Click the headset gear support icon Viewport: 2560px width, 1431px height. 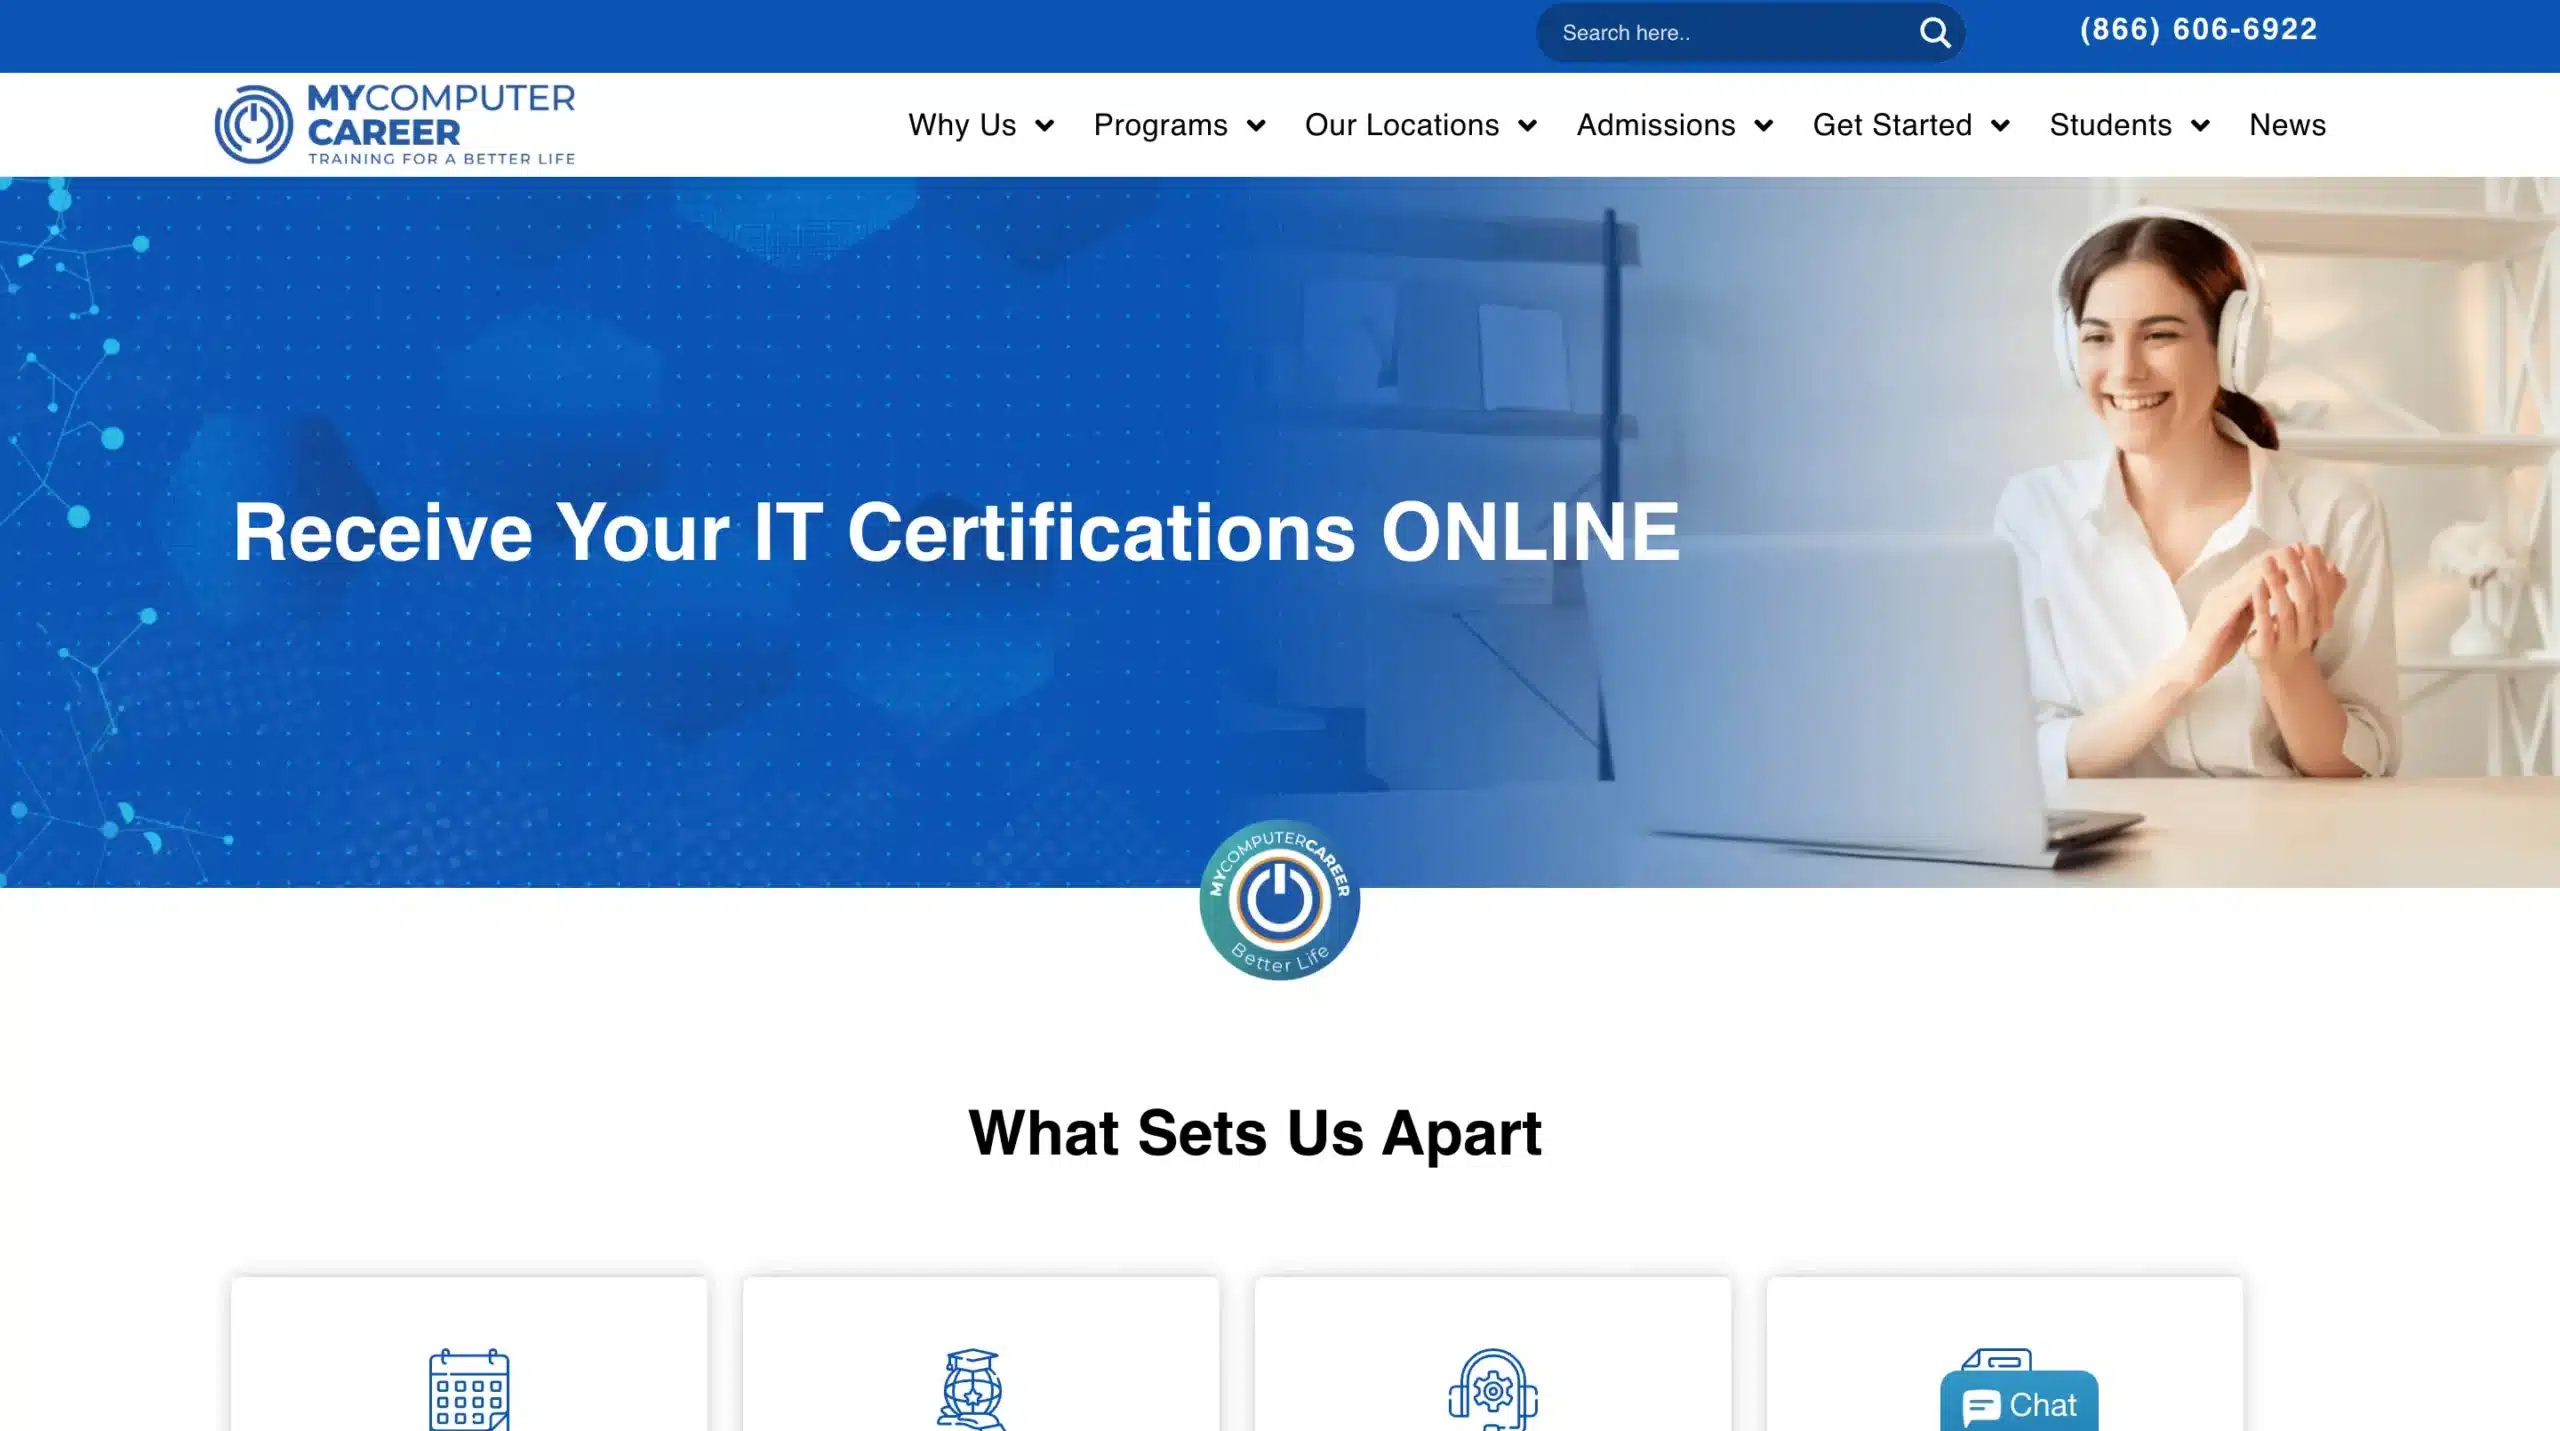[x=1492, y=1388]
